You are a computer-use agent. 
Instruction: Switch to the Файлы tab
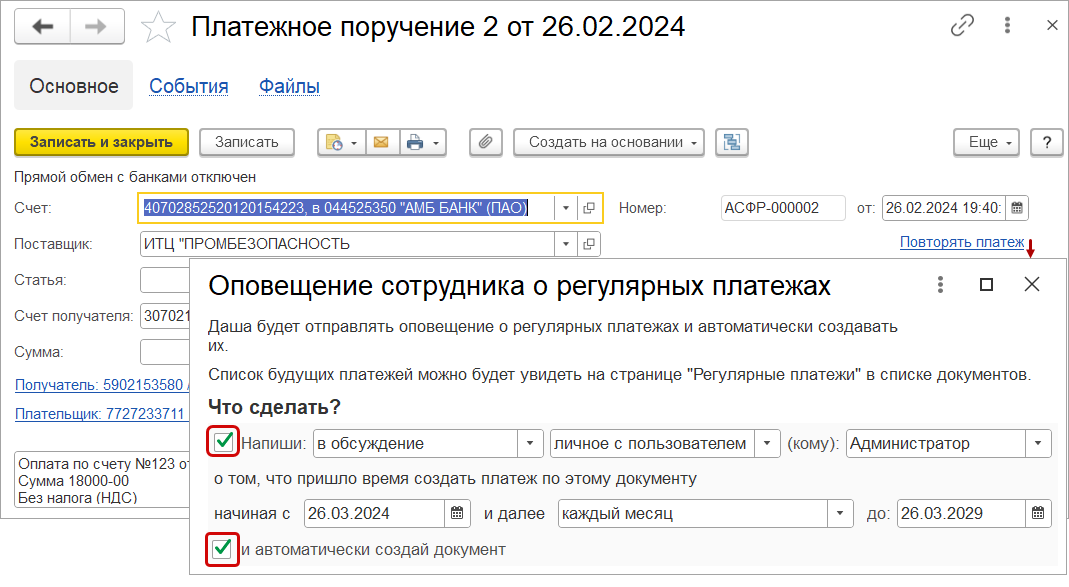[x=289, y=87]
